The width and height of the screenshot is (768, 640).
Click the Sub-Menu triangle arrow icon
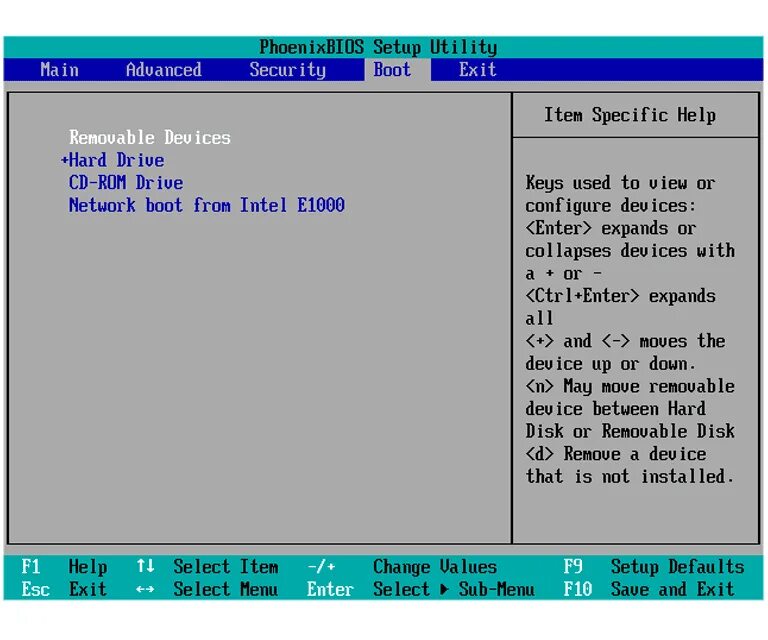click(444, 589)
